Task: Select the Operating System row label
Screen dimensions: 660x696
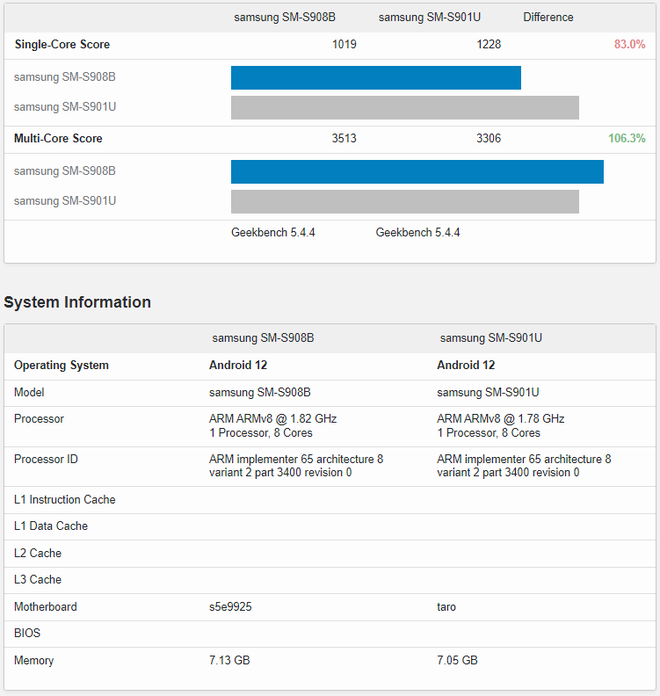Action: (61, 365)
